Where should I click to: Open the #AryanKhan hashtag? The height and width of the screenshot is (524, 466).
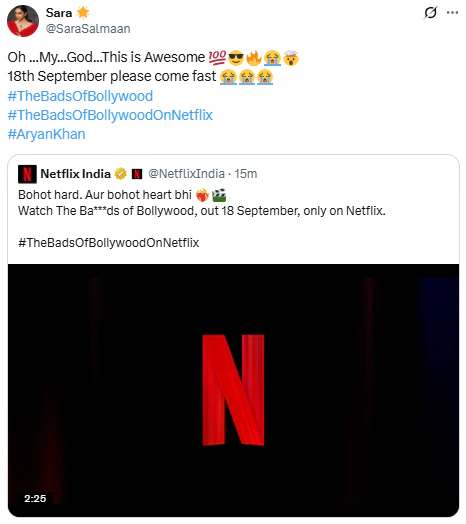point(46,134)
